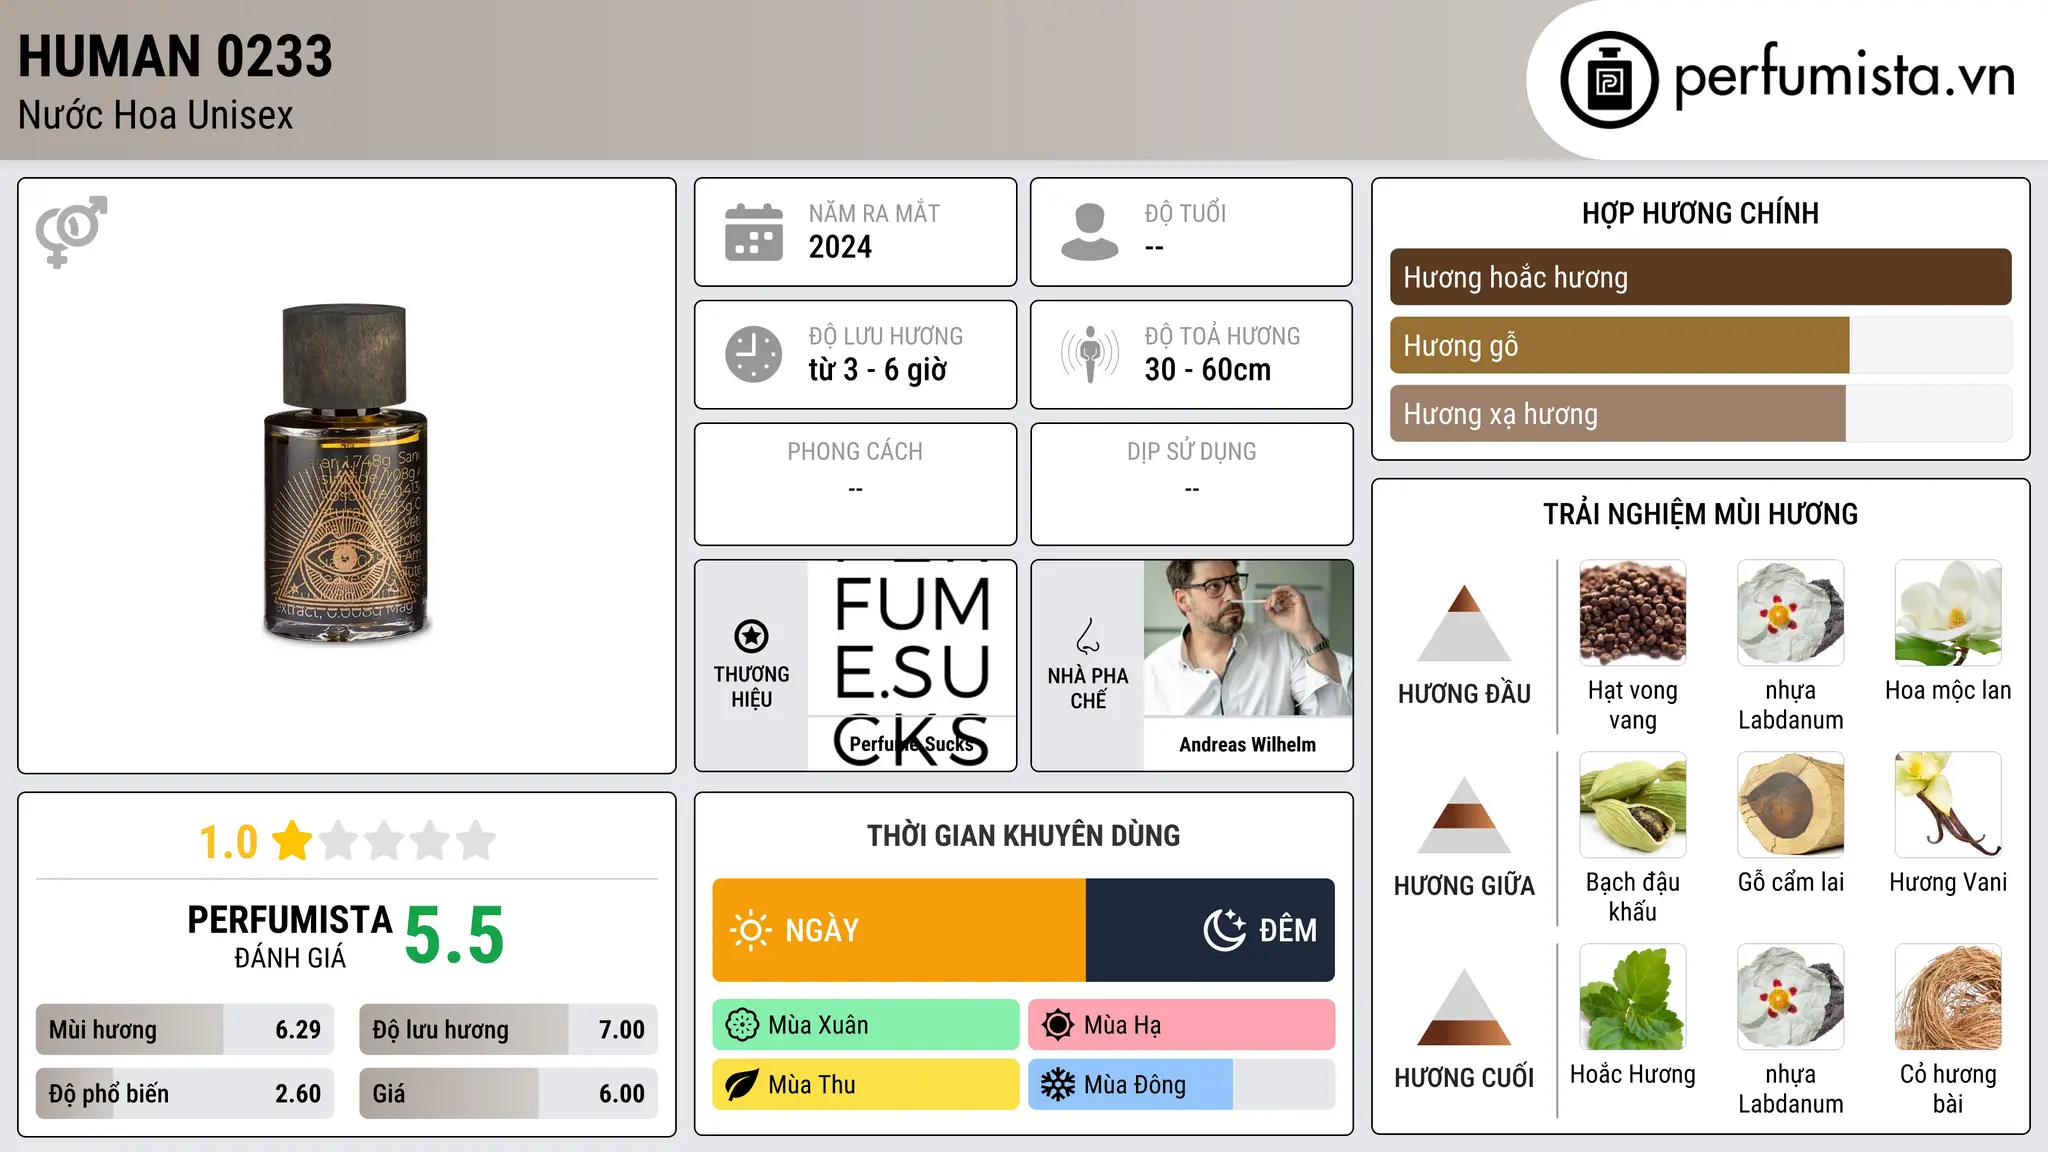Click the sun icon in Mùa Hạ

click(x=1058, y=1025)
